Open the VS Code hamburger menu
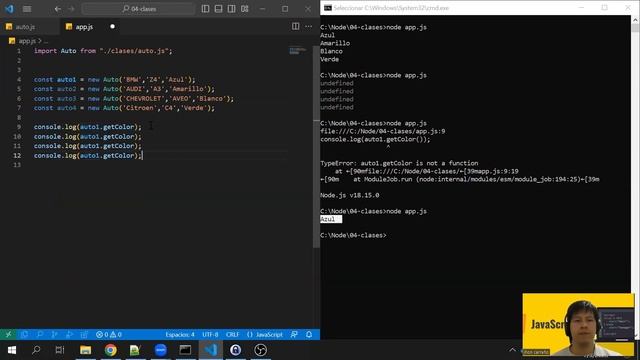Screen dimensions: 640x360 click(x=27, y=9)
